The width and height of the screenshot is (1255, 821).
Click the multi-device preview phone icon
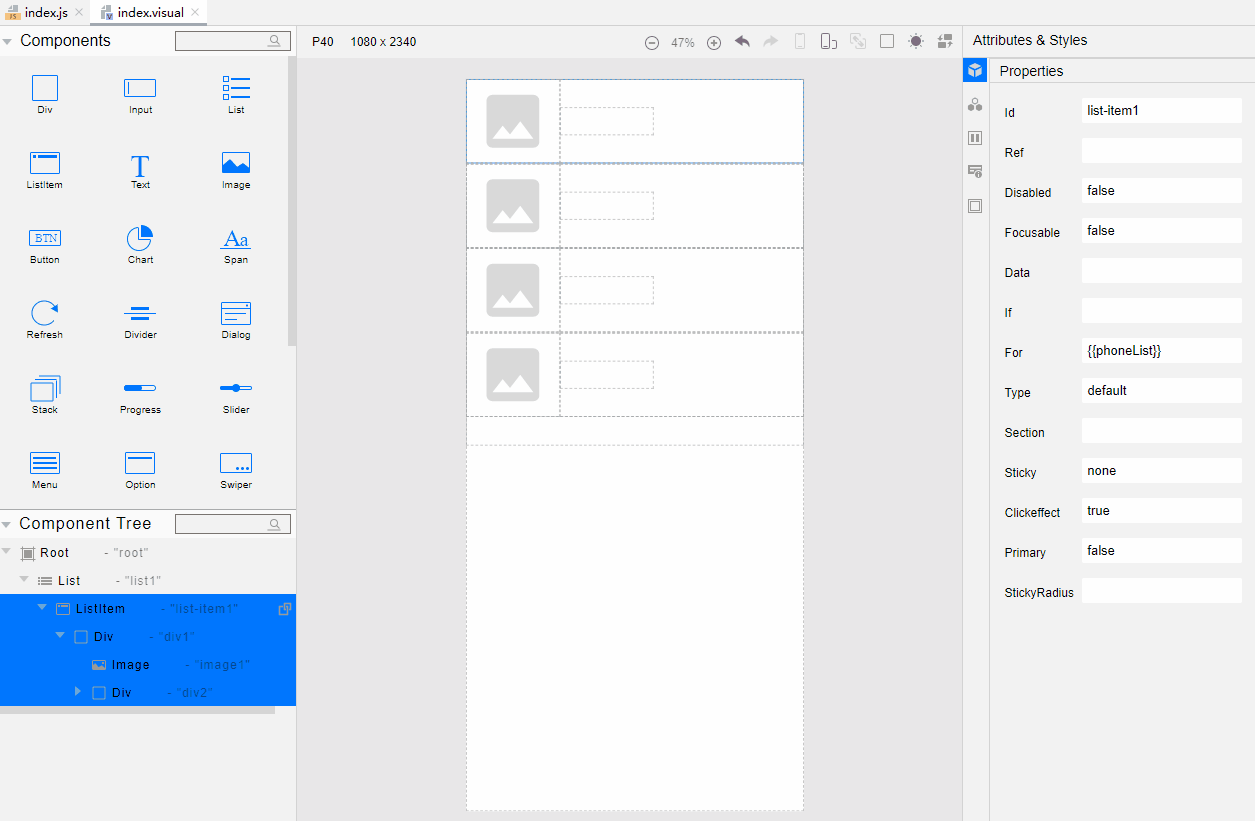[828, 42]
